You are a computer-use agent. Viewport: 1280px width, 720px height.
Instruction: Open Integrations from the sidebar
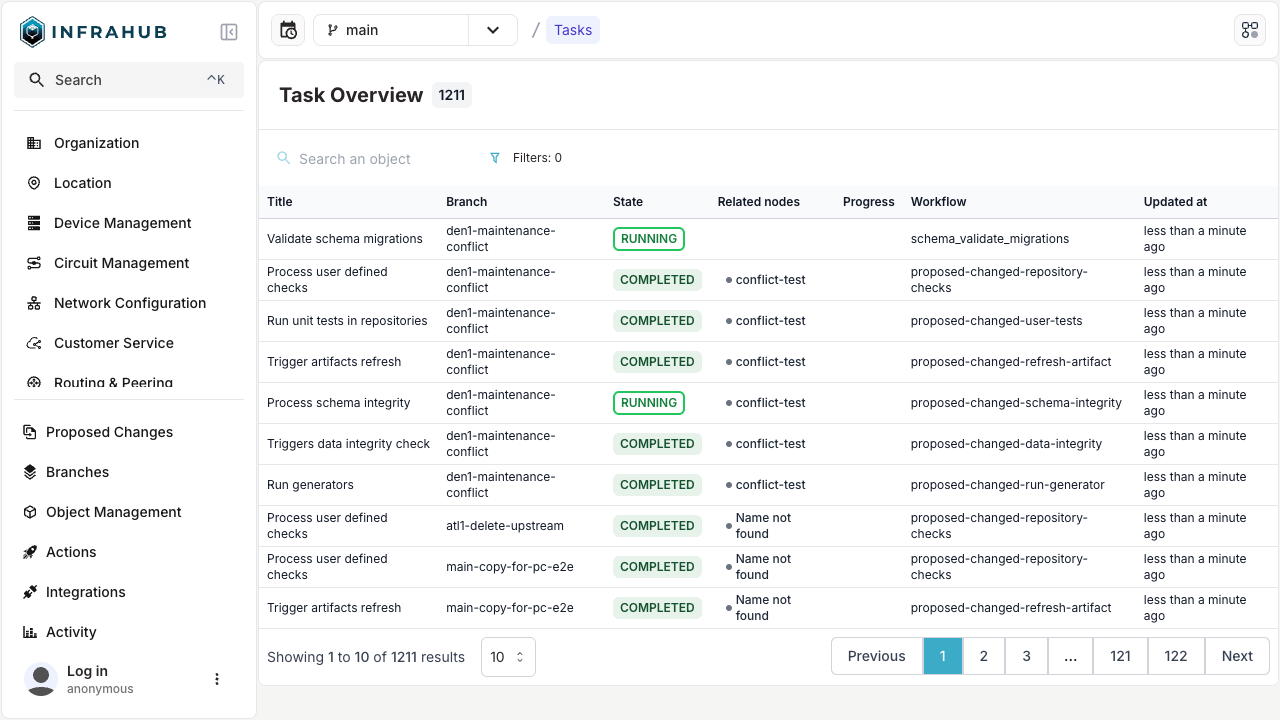click(85, 592)
